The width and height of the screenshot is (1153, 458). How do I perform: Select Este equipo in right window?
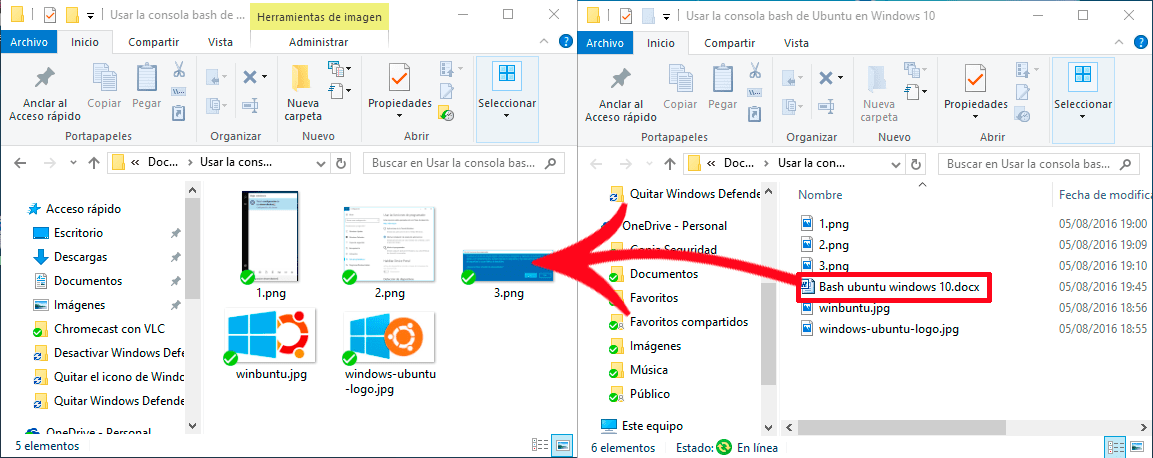coord(642,426)
